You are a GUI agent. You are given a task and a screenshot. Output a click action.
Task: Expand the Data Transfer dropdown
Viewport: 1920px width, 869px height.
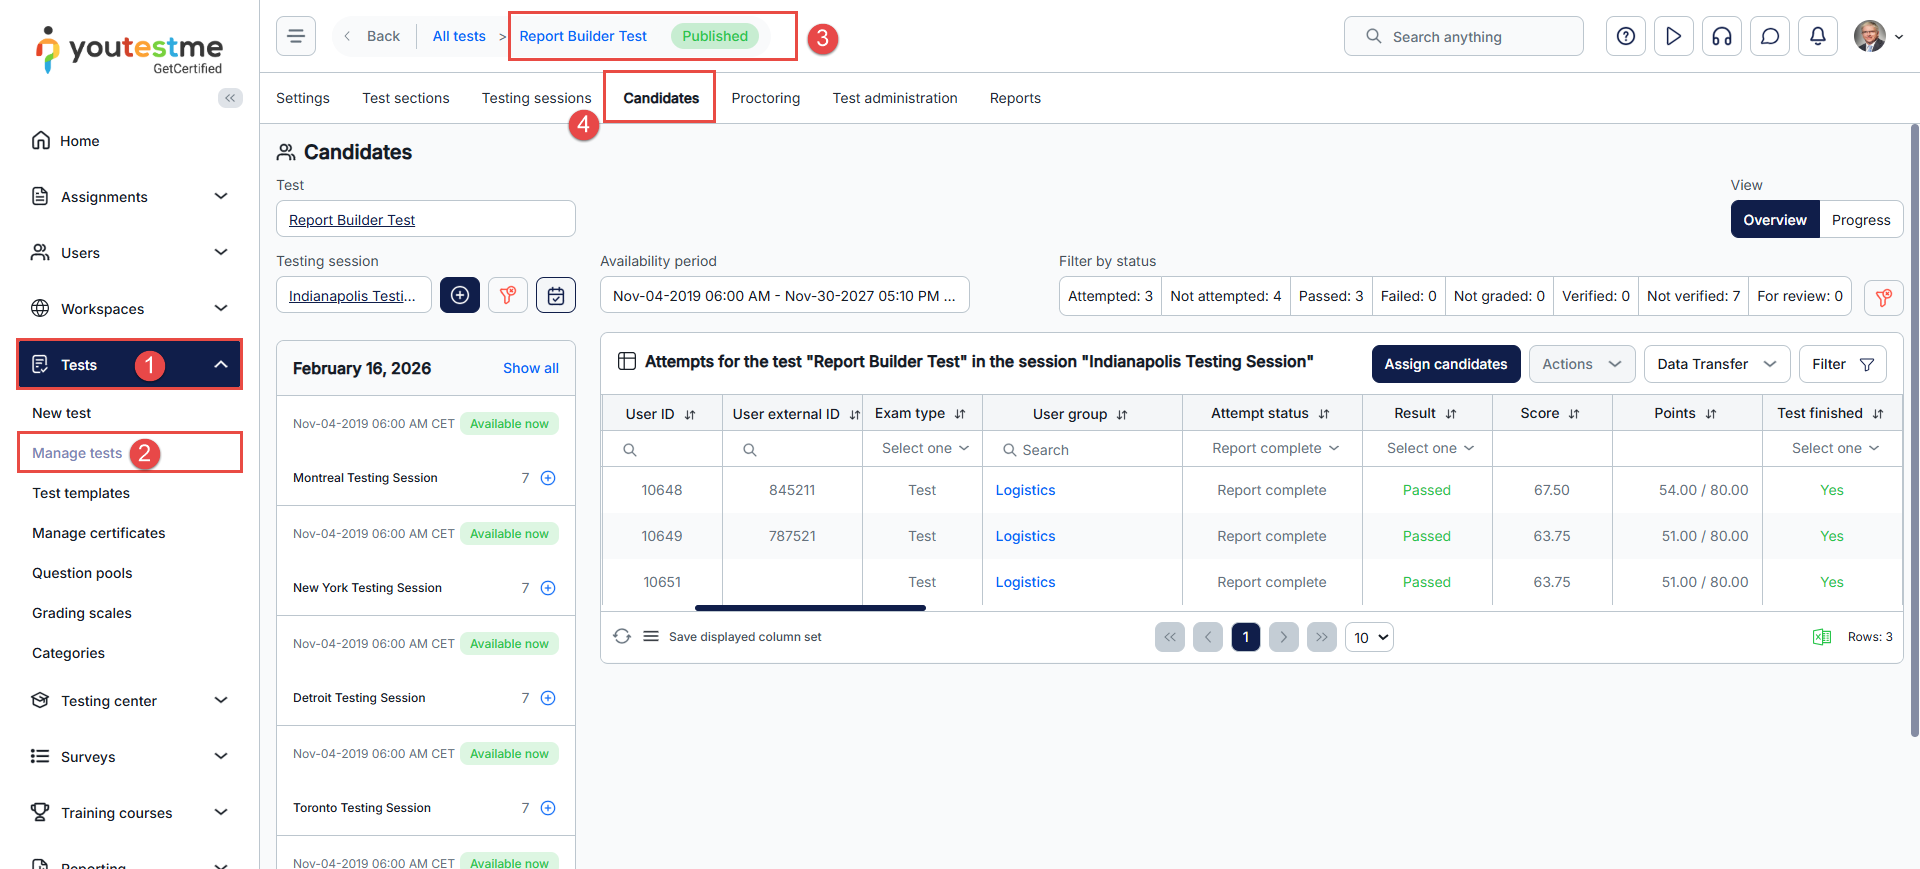(1715, 364)
